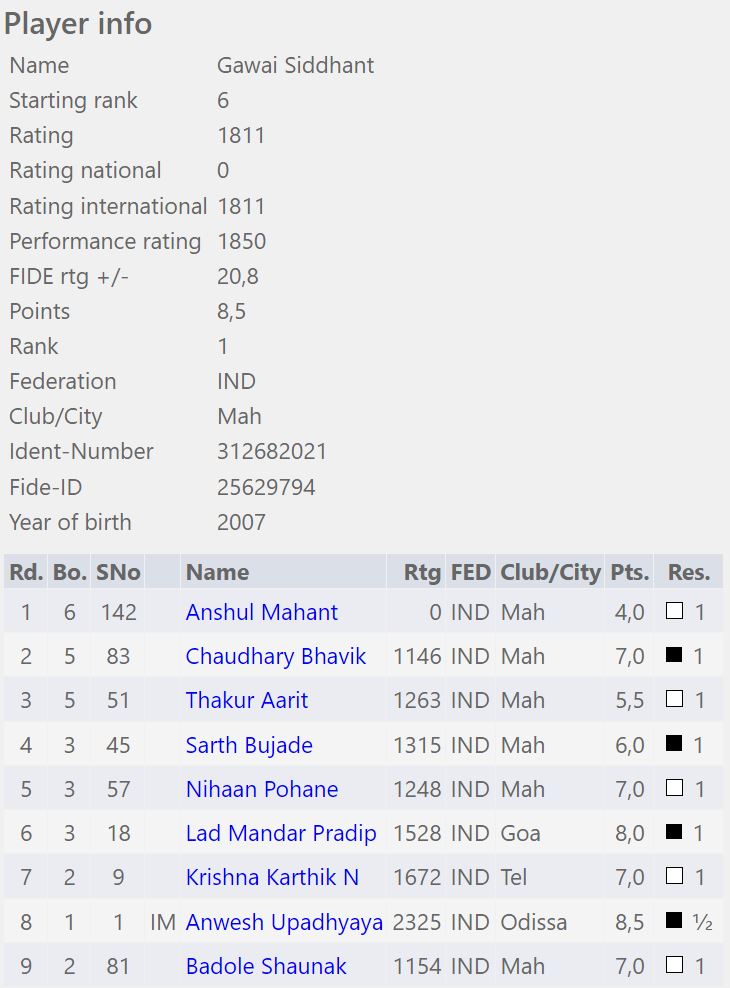The height and width of the screenshot is (988, 730).
Task: Click white piece icon in round 9
Action: pyautogui.click(x=675, y=965)
